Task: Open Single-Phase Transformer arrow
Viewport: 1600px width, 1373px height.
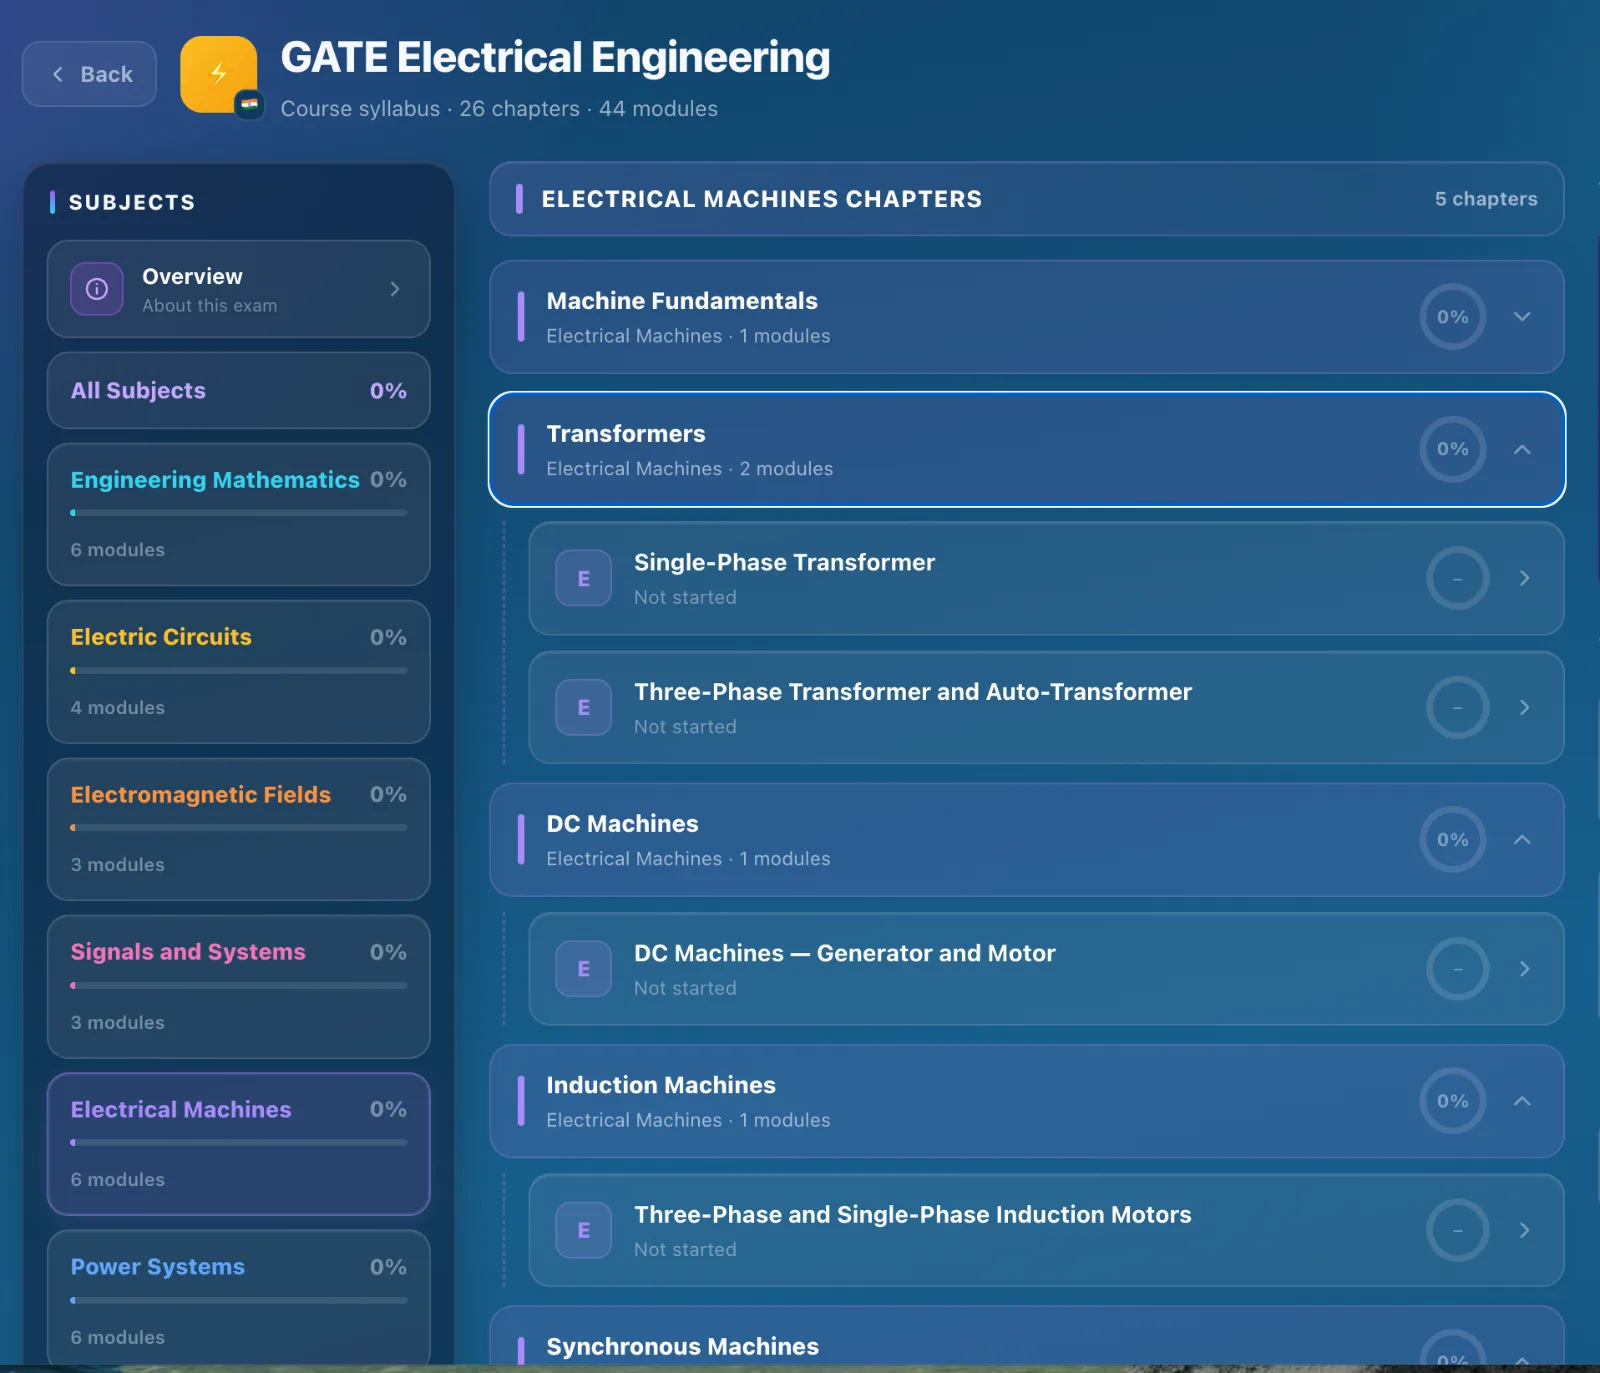Action: pyautogui.click(x=1524, y=578)
